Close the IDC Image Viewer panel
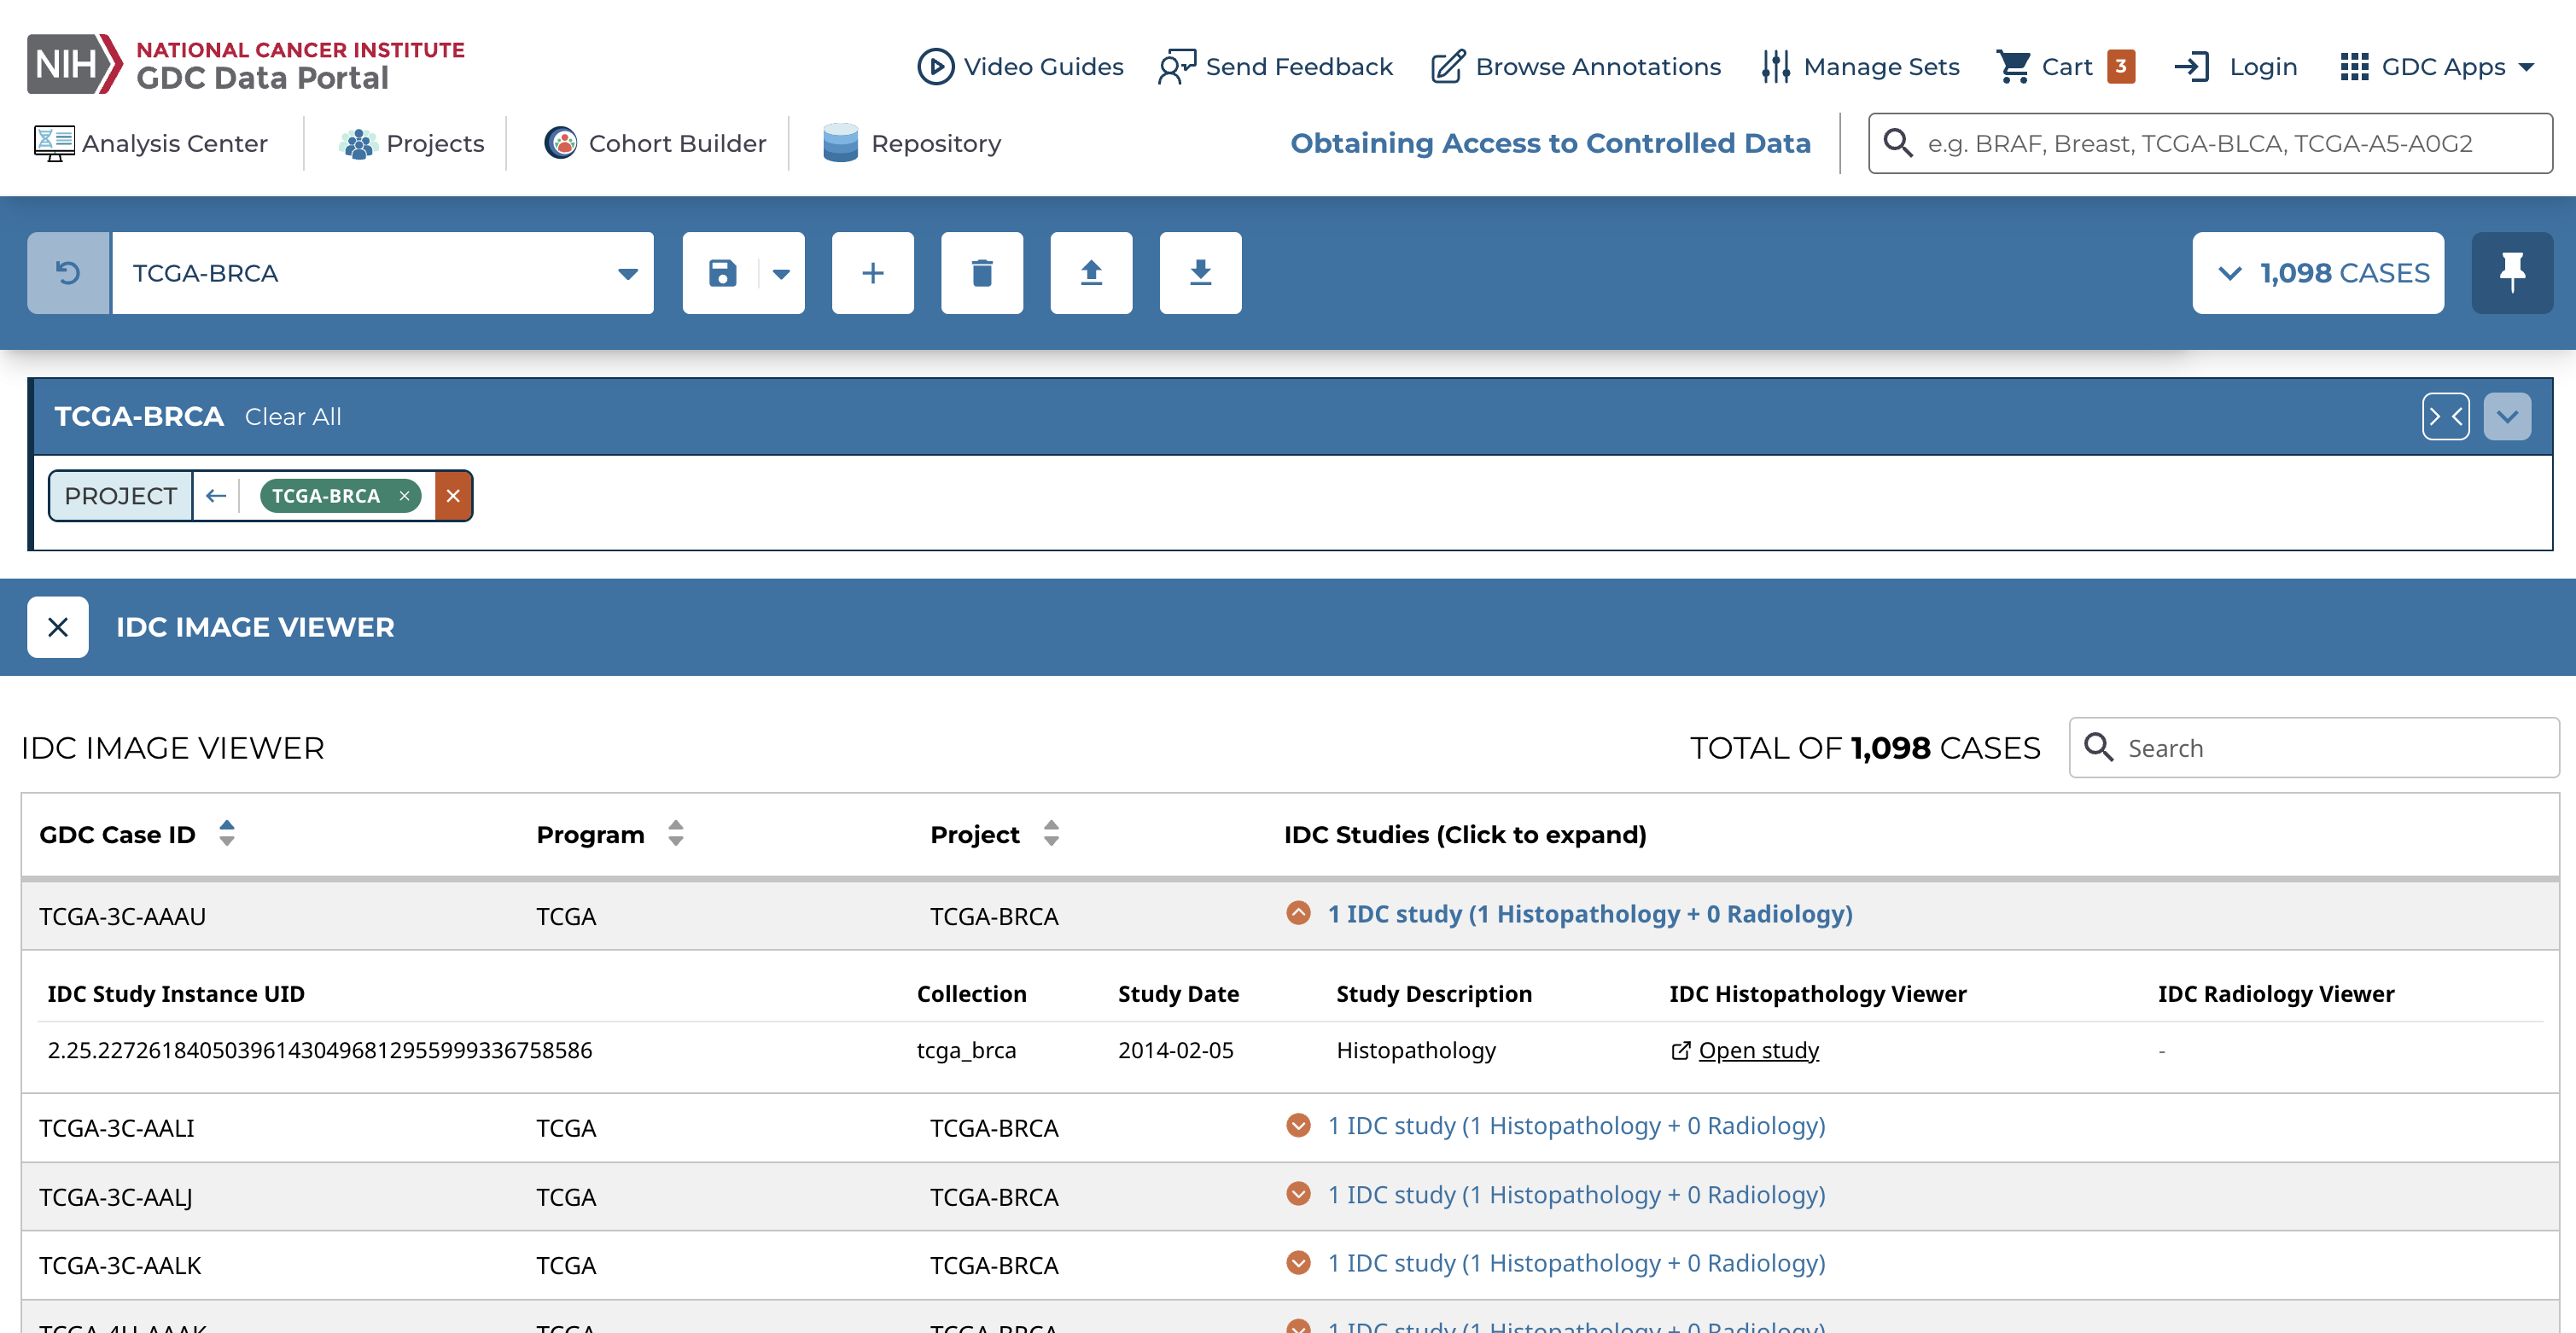The height and width of the screenshot is (1333, 2576). pyautogui.click(x=58, y=627)
